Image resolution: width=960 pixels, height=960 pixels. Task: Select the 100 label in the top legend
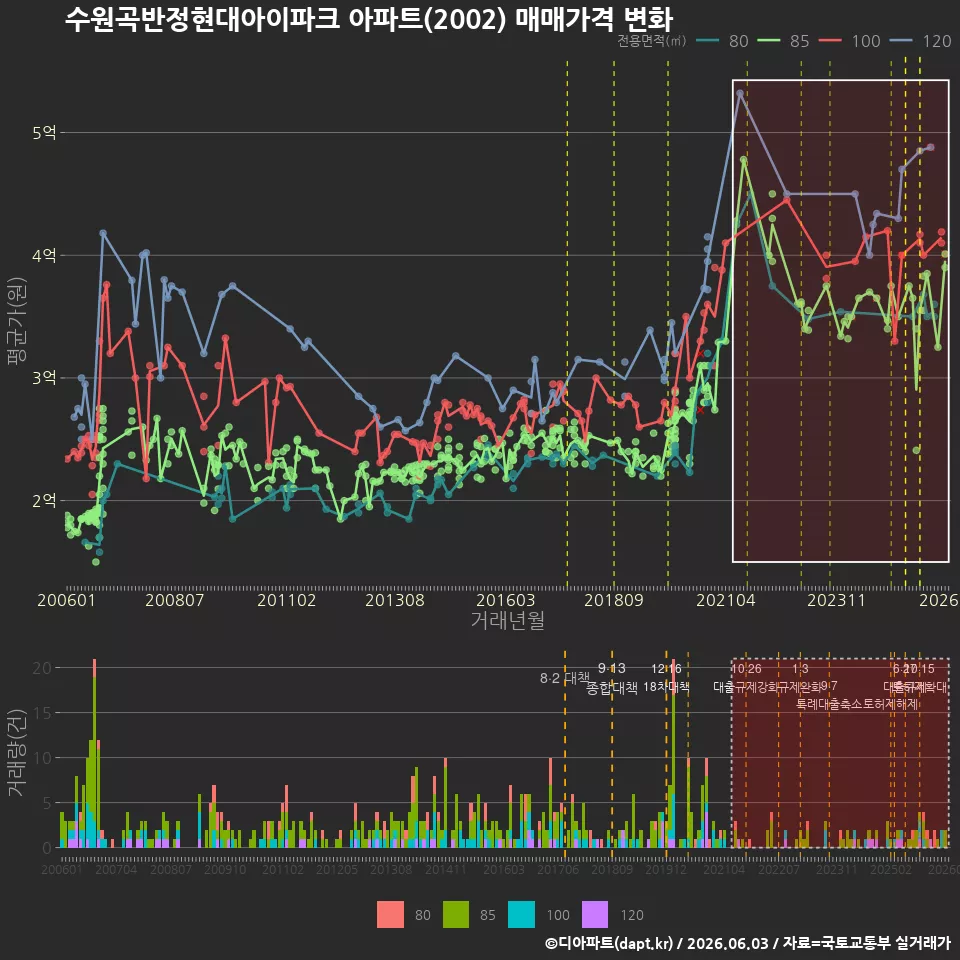[866, 41]
